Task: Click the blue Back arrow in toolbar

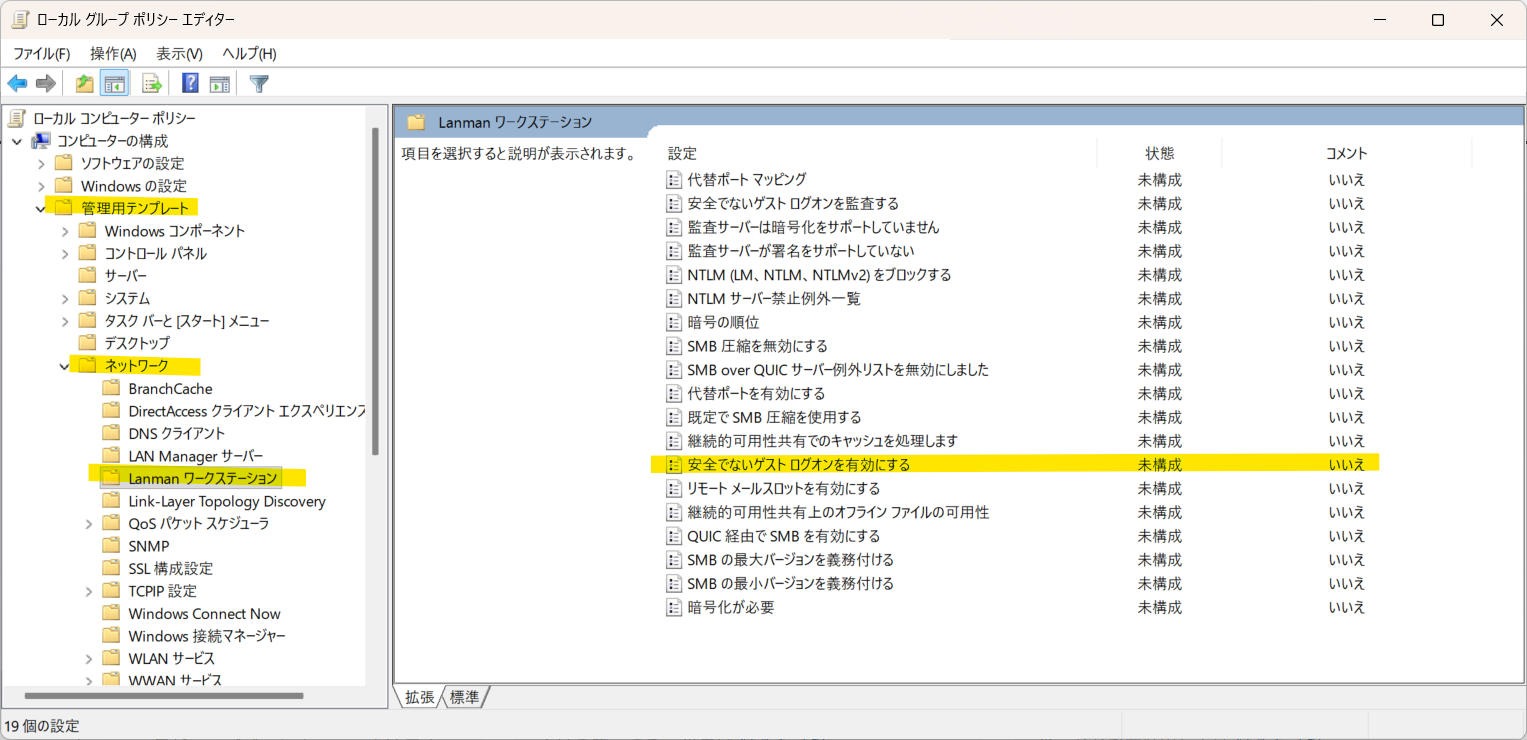Action: pos(17,84)
